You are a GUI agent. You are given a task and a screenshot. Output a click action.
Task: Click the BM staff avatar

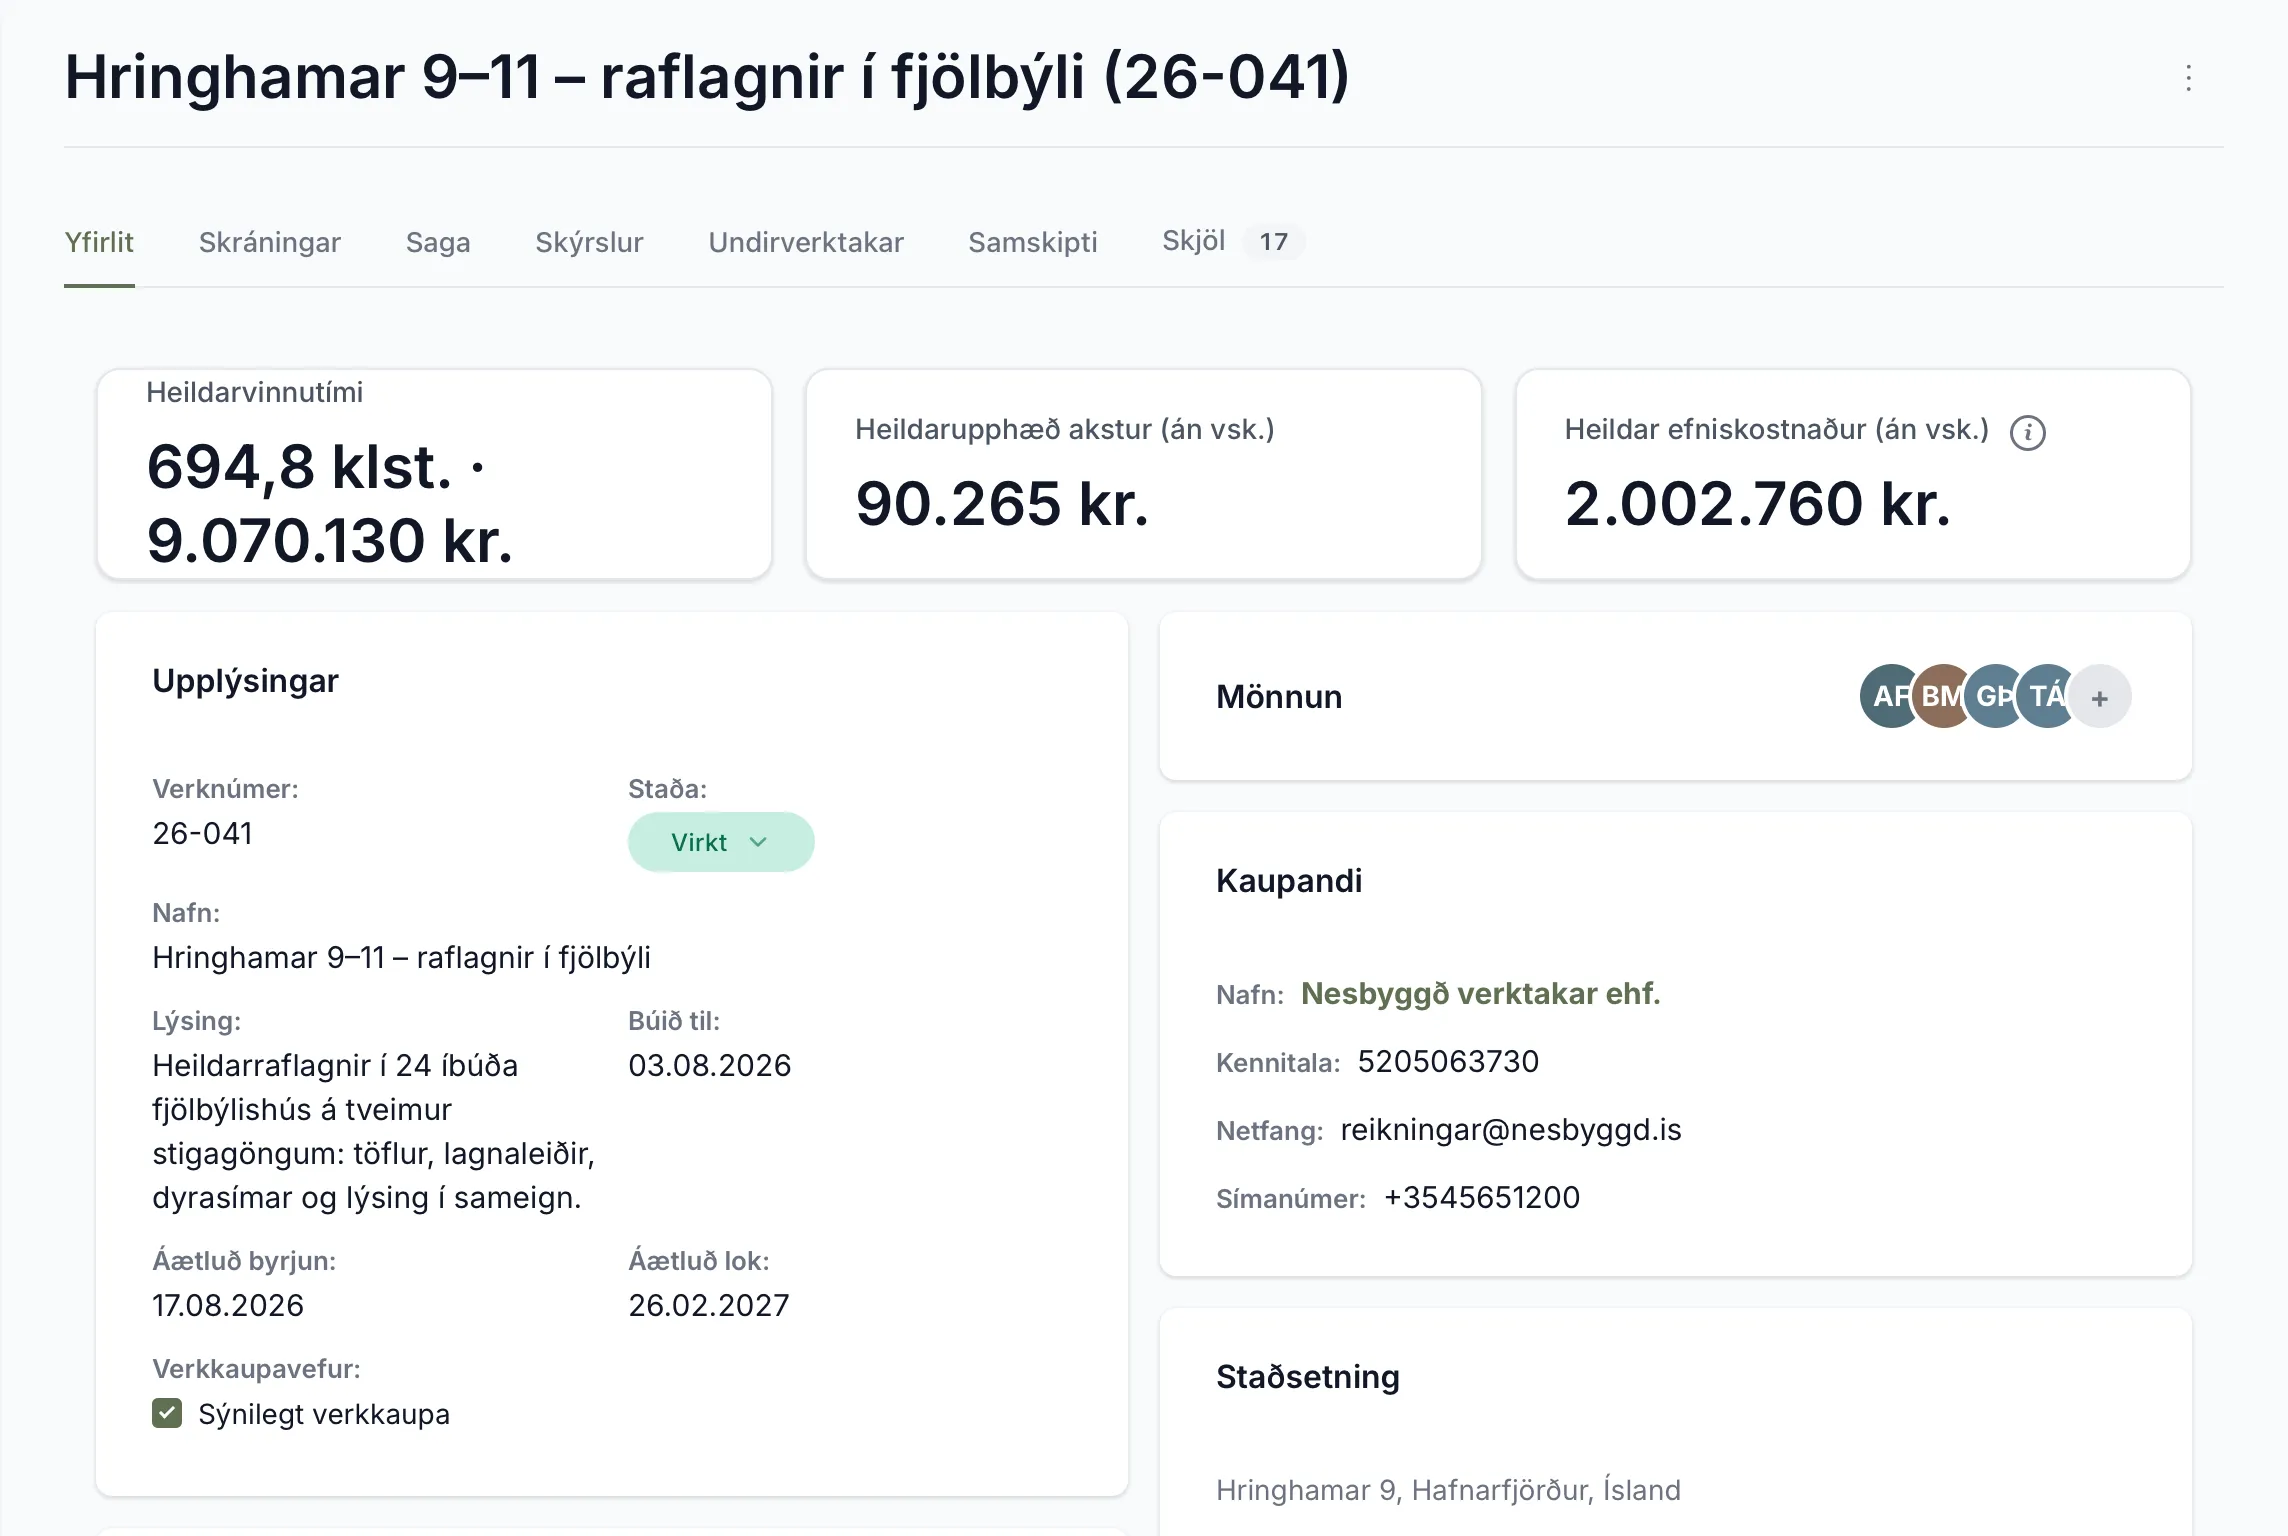[x=1939, y=696]
